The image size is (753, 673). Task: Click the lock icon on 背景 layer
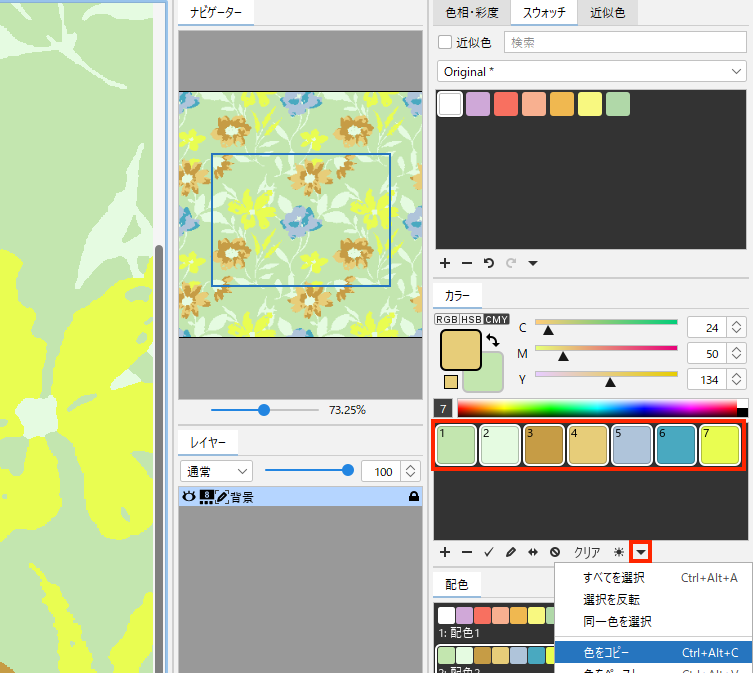(413, 497)
